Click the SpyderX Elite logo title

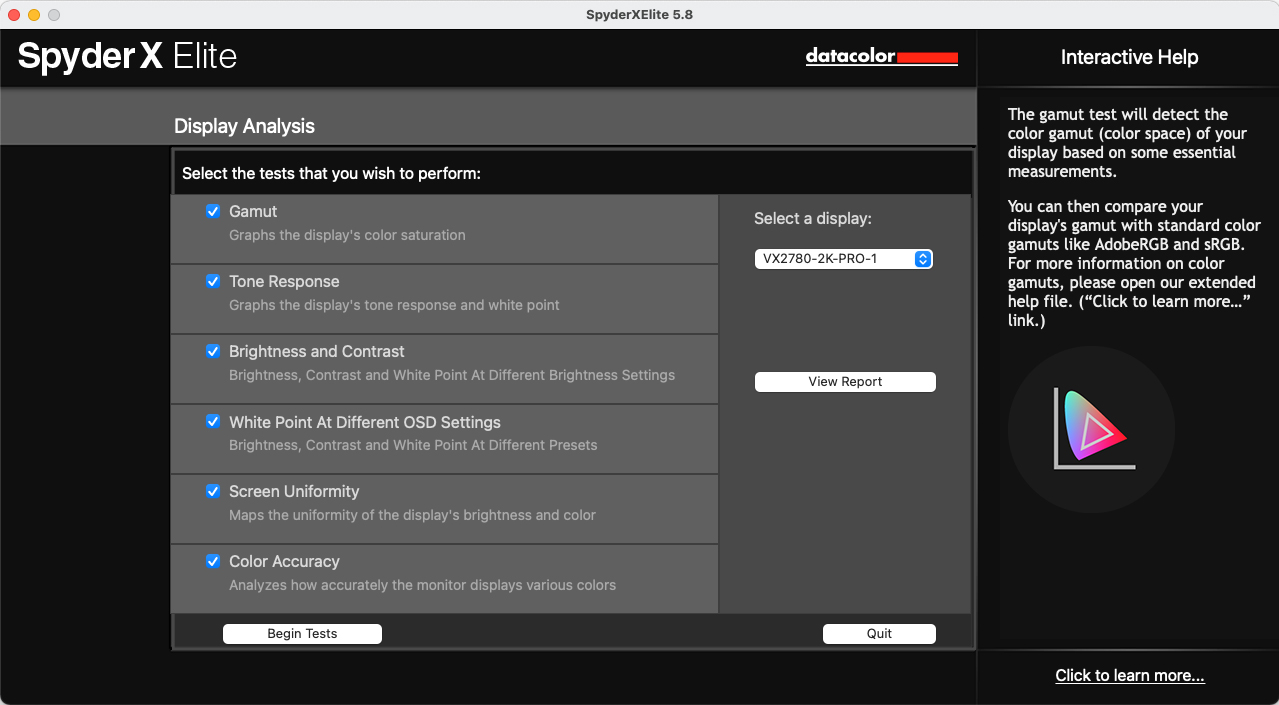click(x=127, y=56)
